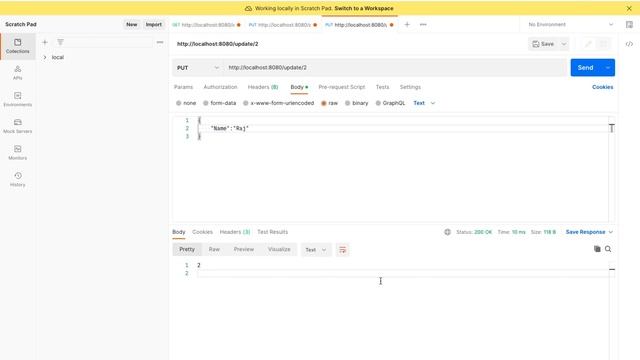Open the Send options arrow

coord(608,68)
